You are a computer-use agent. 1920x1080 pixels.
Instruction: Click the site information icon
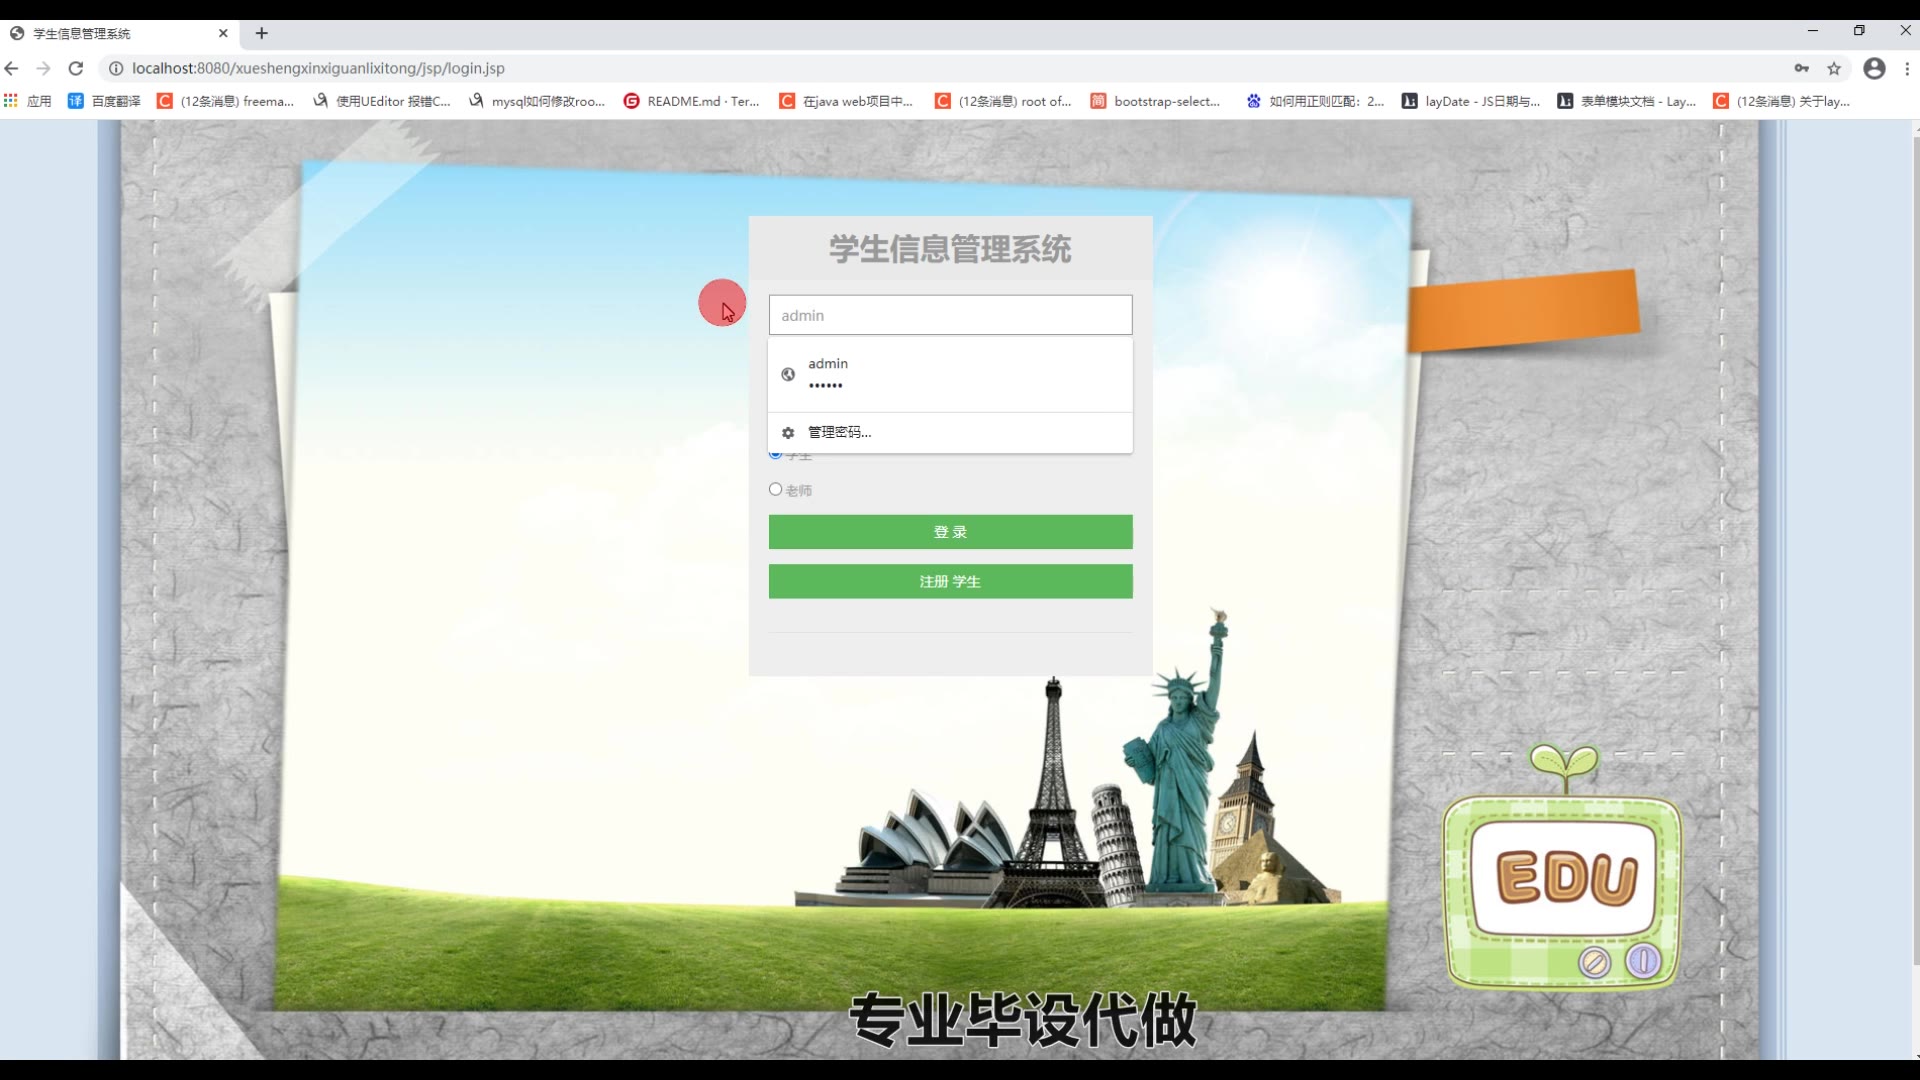click(x=116, y=68)
